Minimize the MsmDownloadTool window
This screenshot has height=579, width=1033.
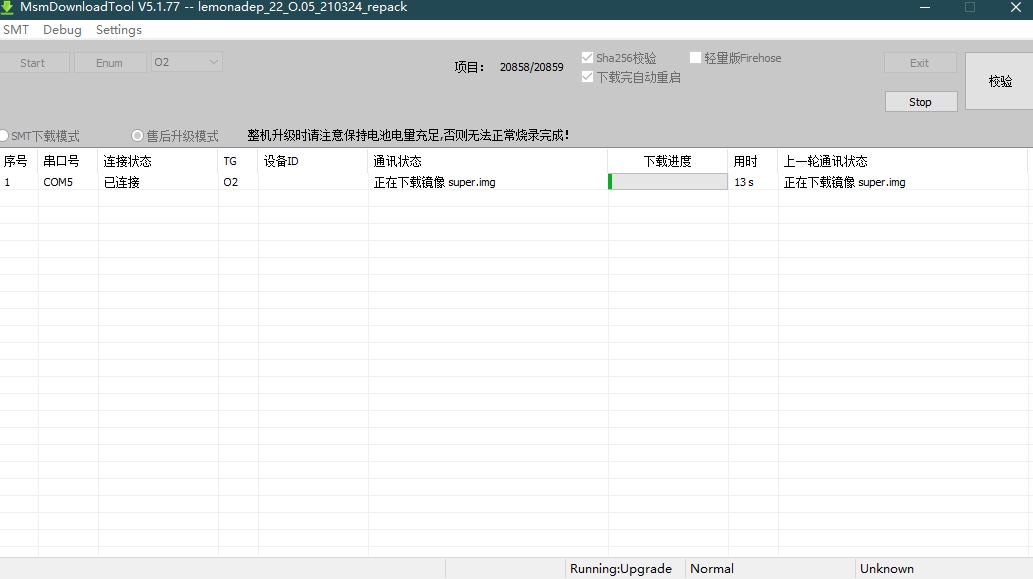[925, 7]
